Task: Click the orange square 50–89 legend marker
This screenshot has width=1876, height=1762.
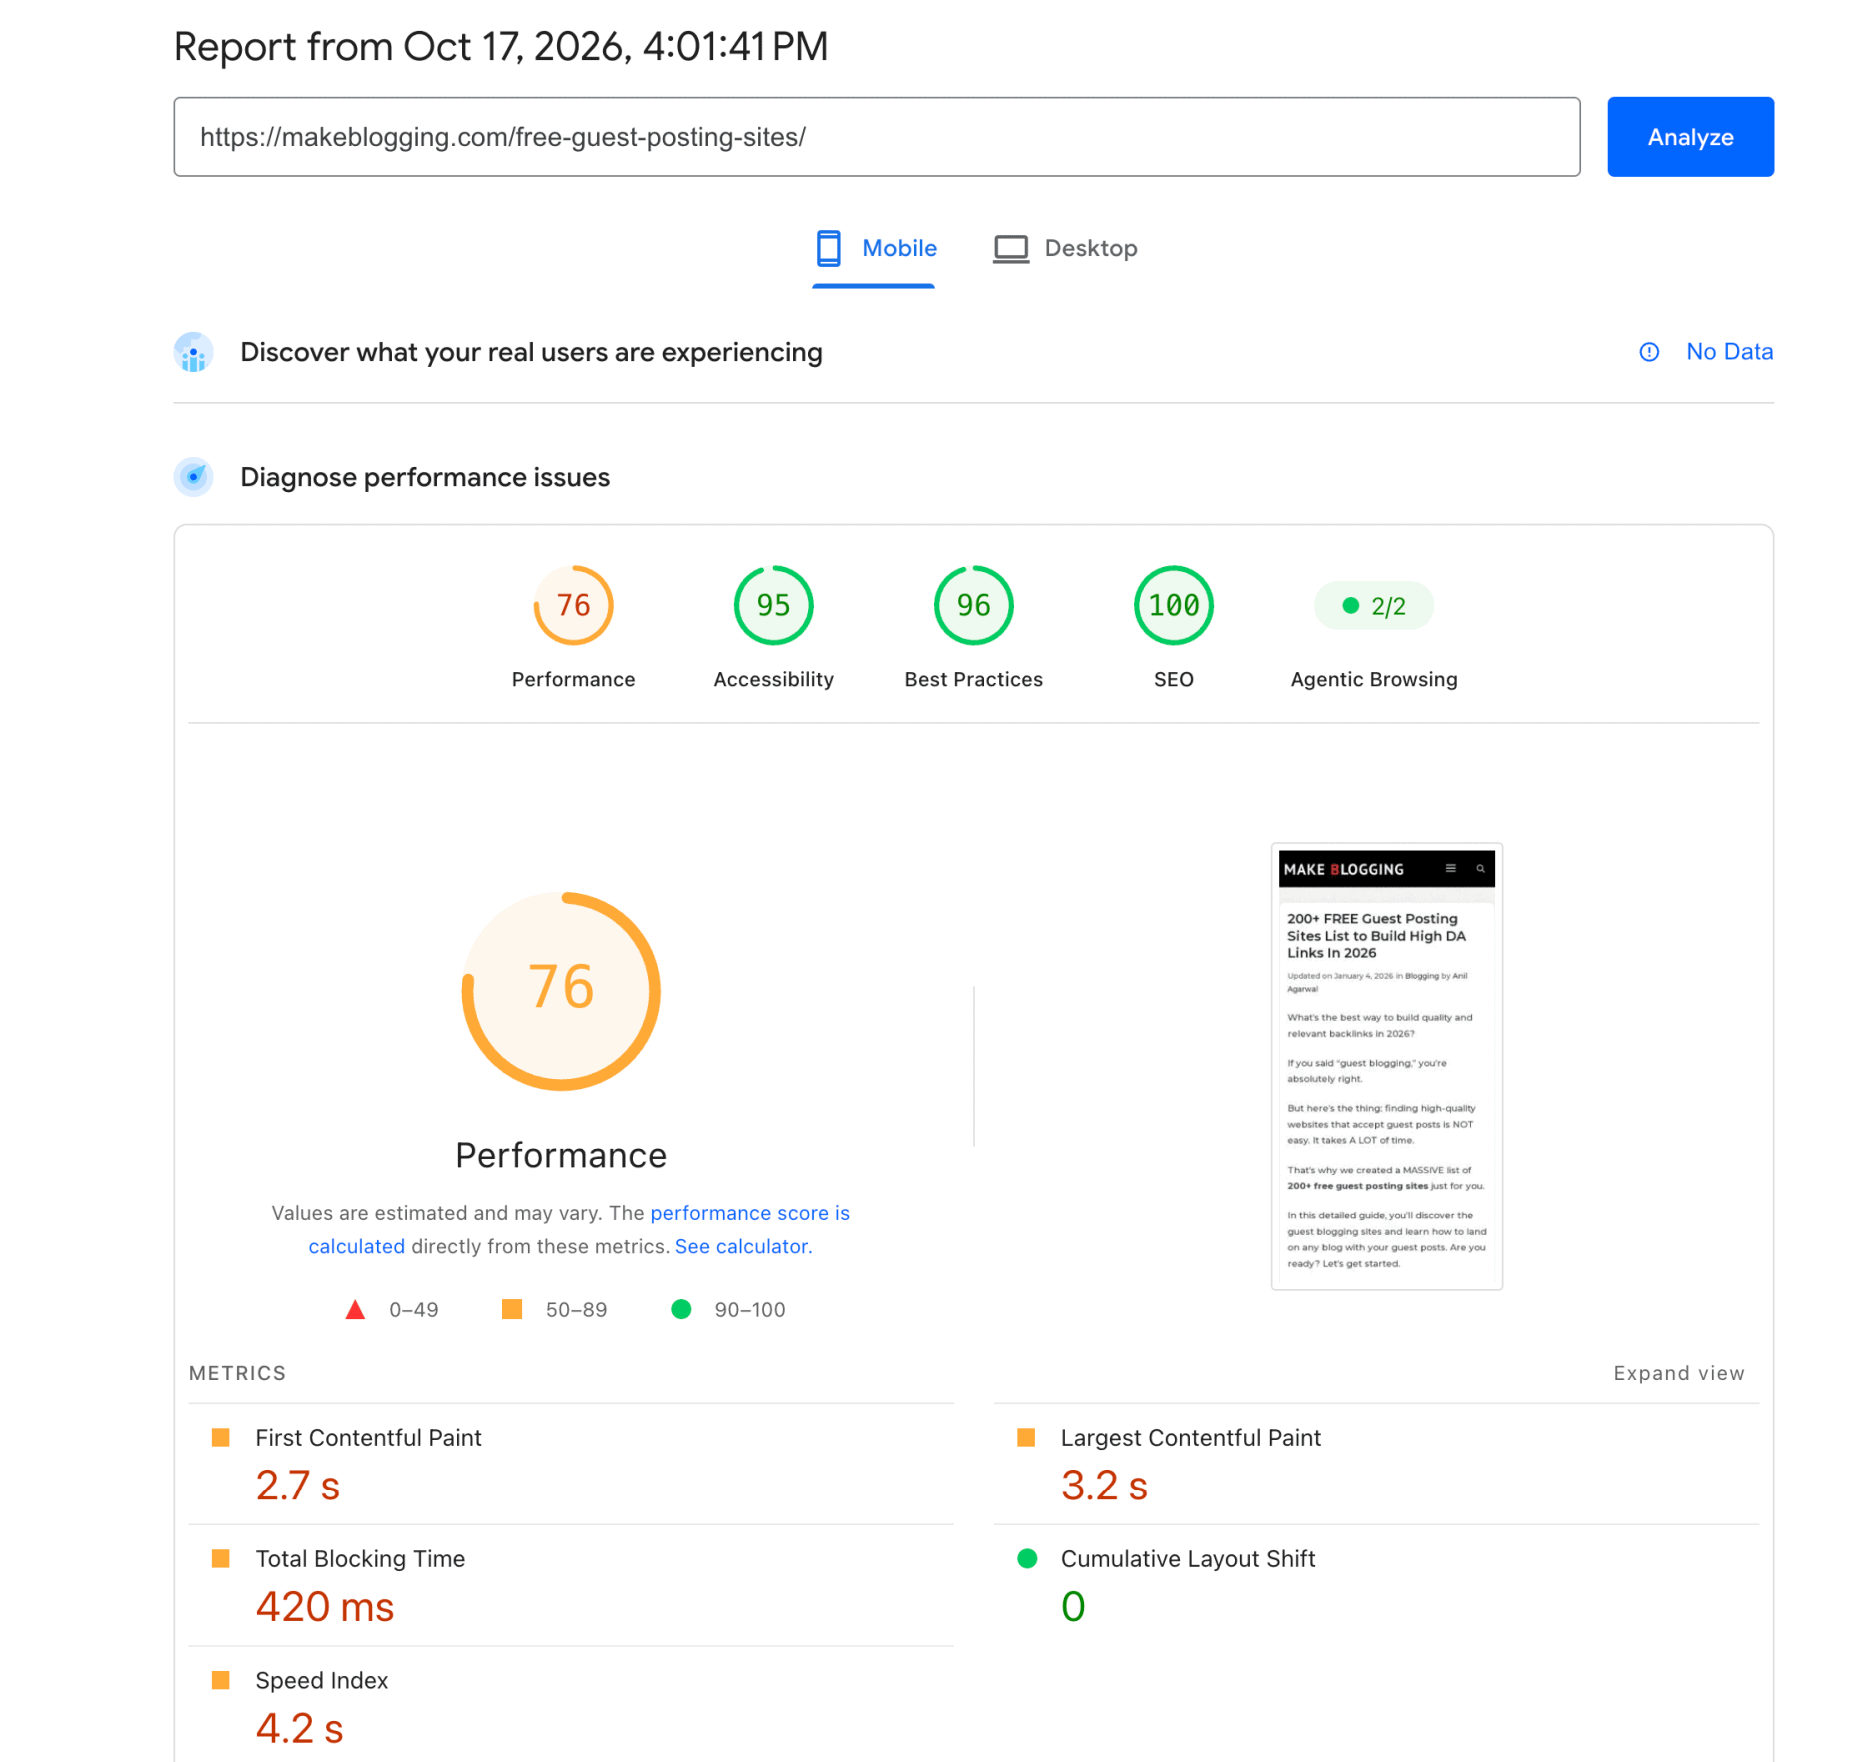Action: 512,1309
